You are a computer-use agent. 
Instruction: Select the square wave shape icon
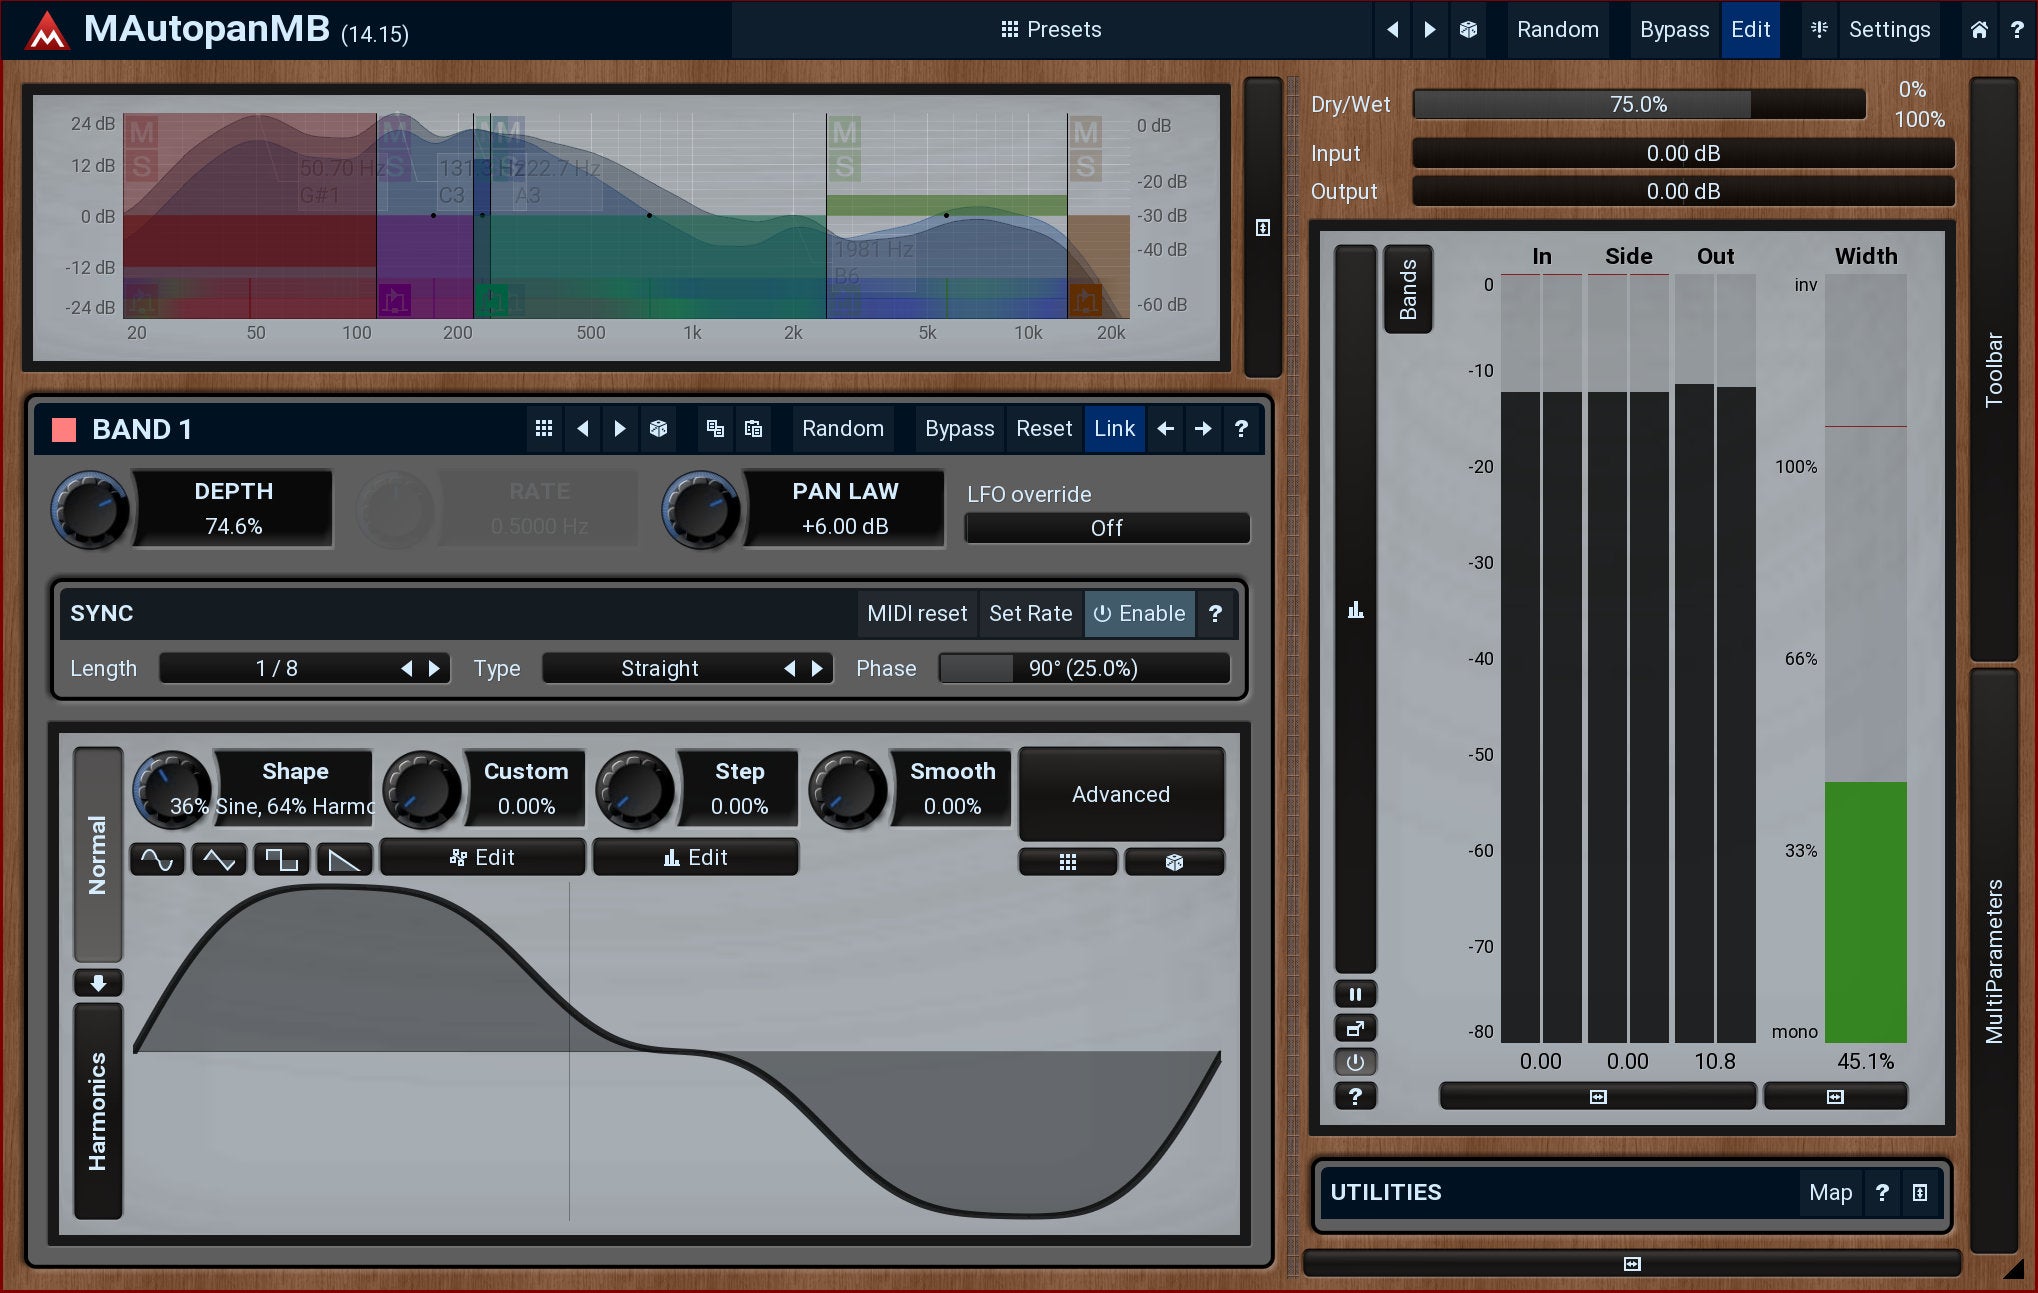coord(281,860)
